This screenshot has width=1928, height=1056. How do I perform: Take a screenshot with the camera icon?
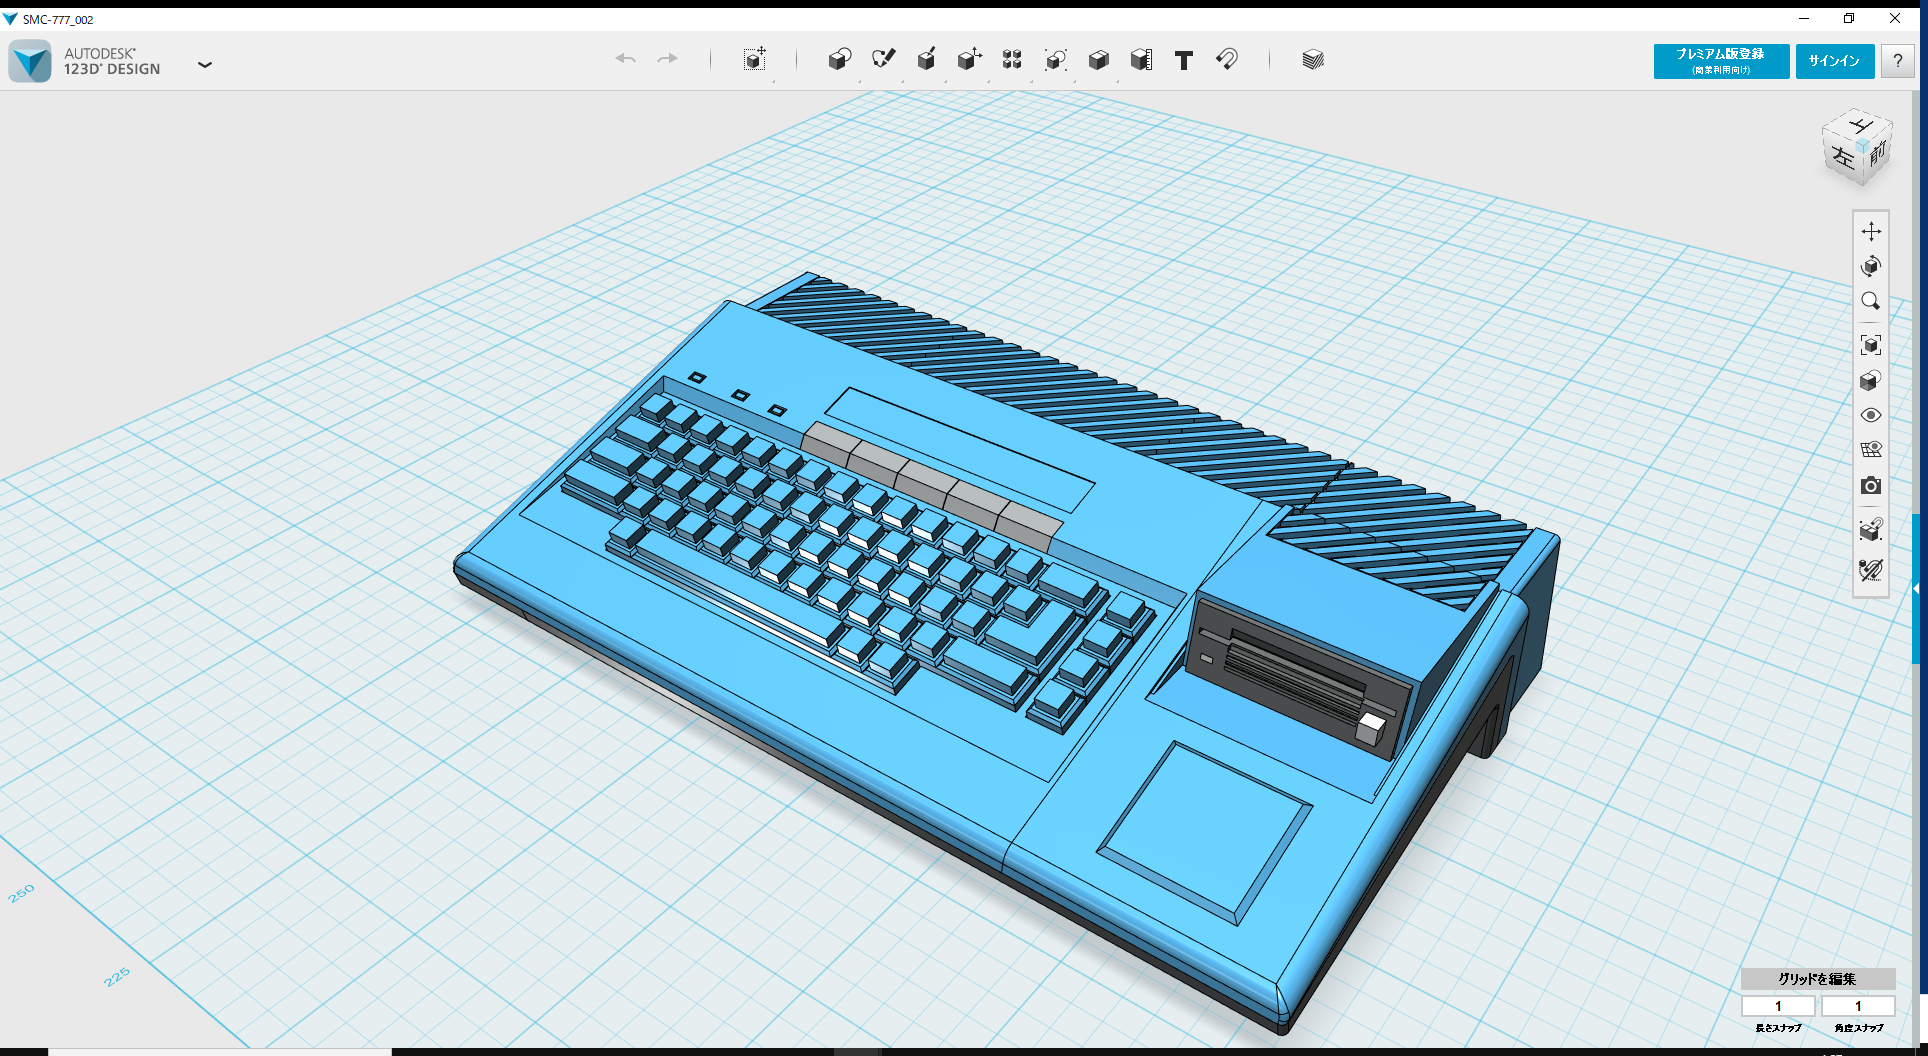1871,486
